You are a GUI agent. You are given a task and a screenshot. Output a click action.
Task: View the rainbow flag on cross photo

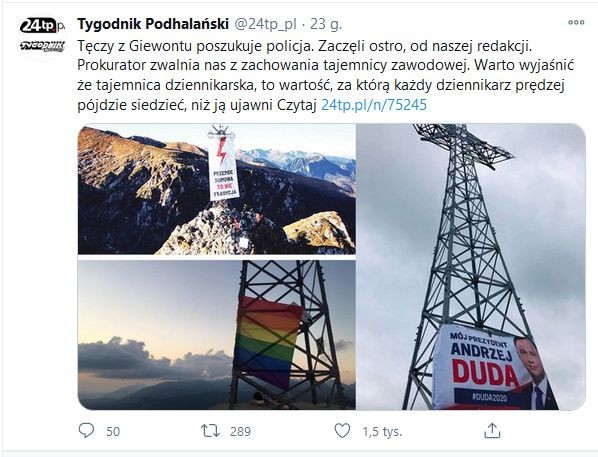tap(217, 335)
